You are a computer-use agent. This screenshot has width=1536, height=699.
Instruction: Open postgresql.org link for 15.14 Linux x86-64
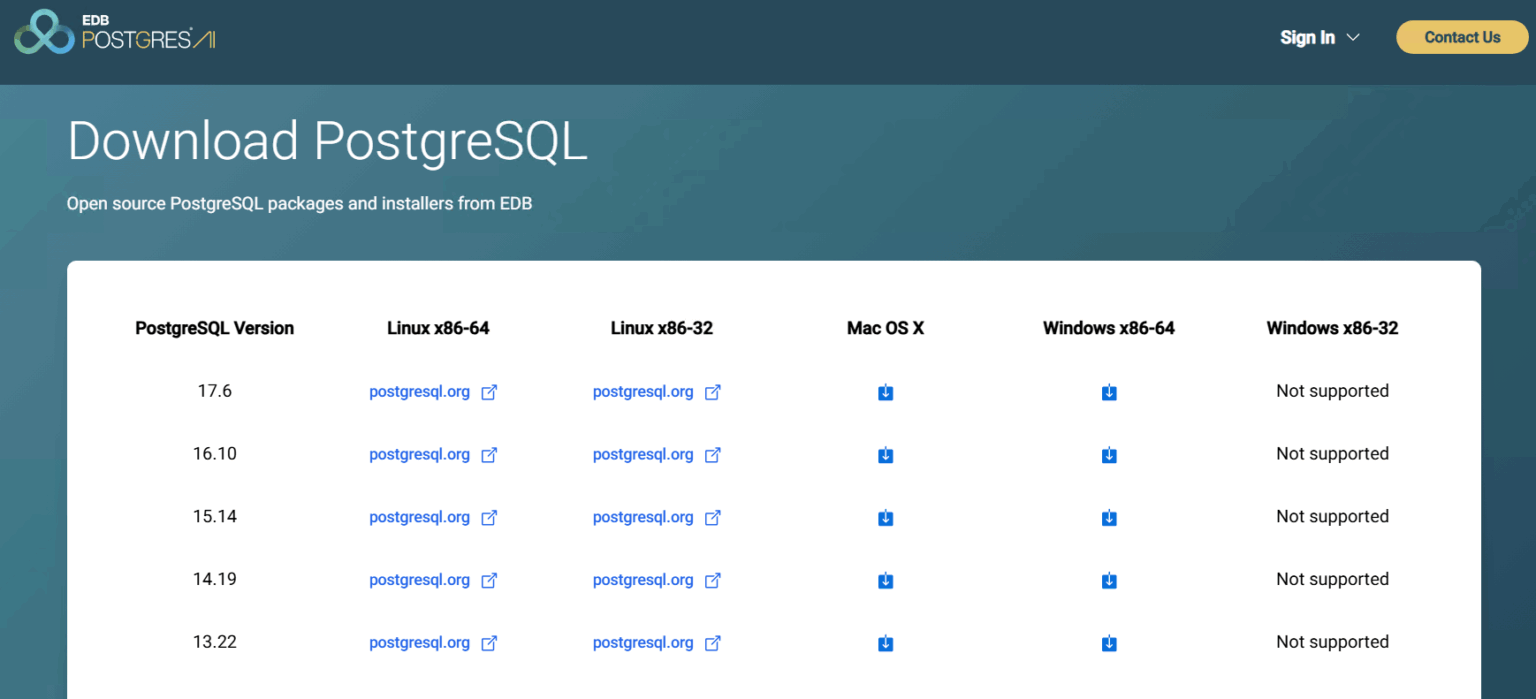(x=420, y=517)
